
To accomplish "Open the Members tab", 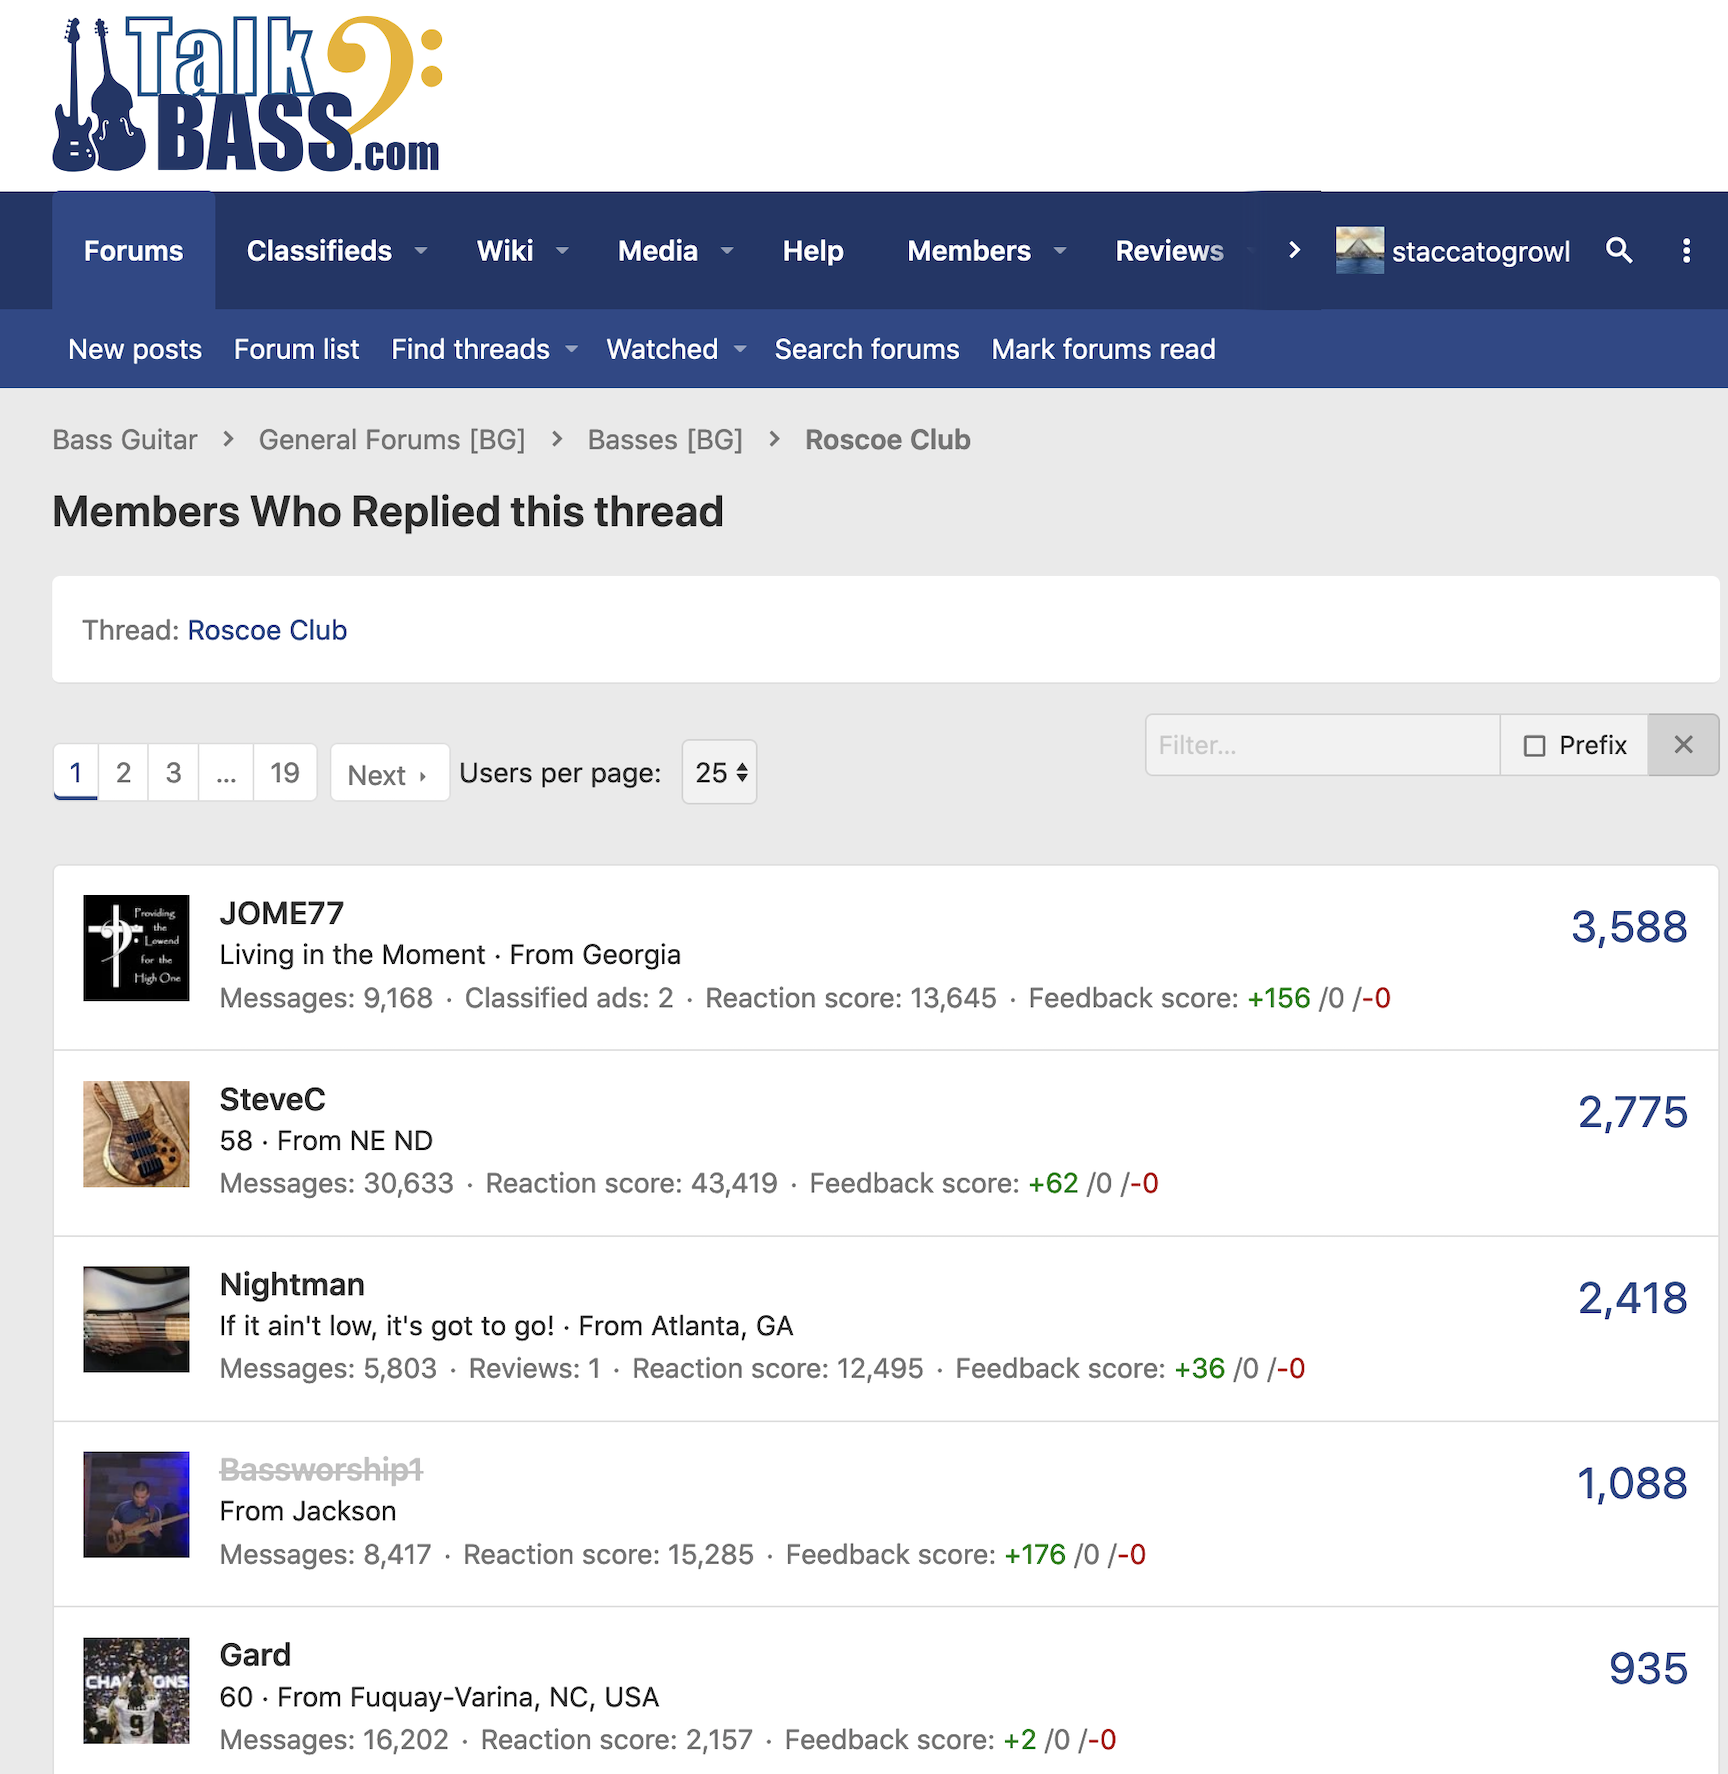I will 969,251.
